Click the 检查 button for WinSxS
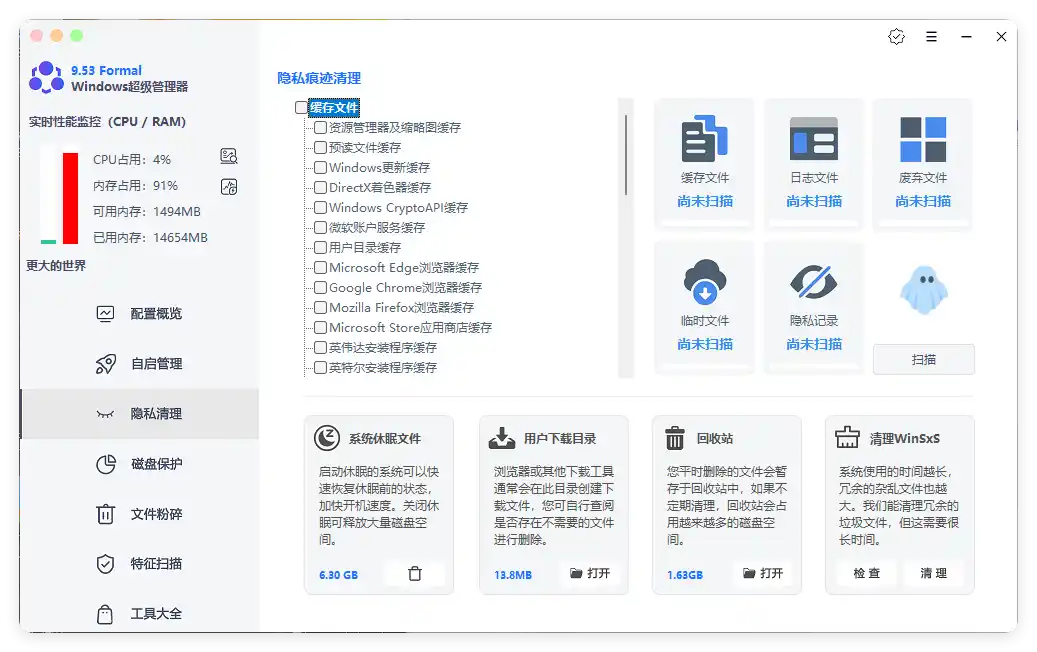The image size is (1037, 652). pos(866,573)
